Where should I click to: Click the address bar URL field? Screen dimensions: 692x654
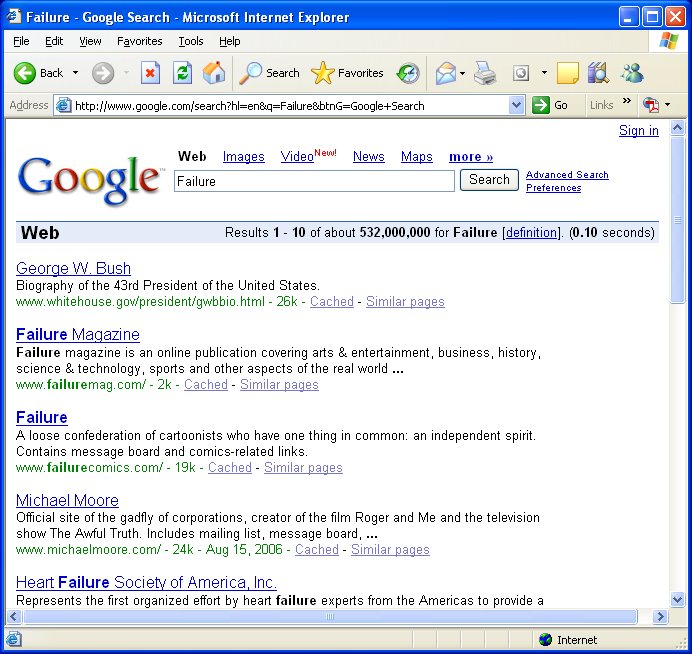[290, 106]
